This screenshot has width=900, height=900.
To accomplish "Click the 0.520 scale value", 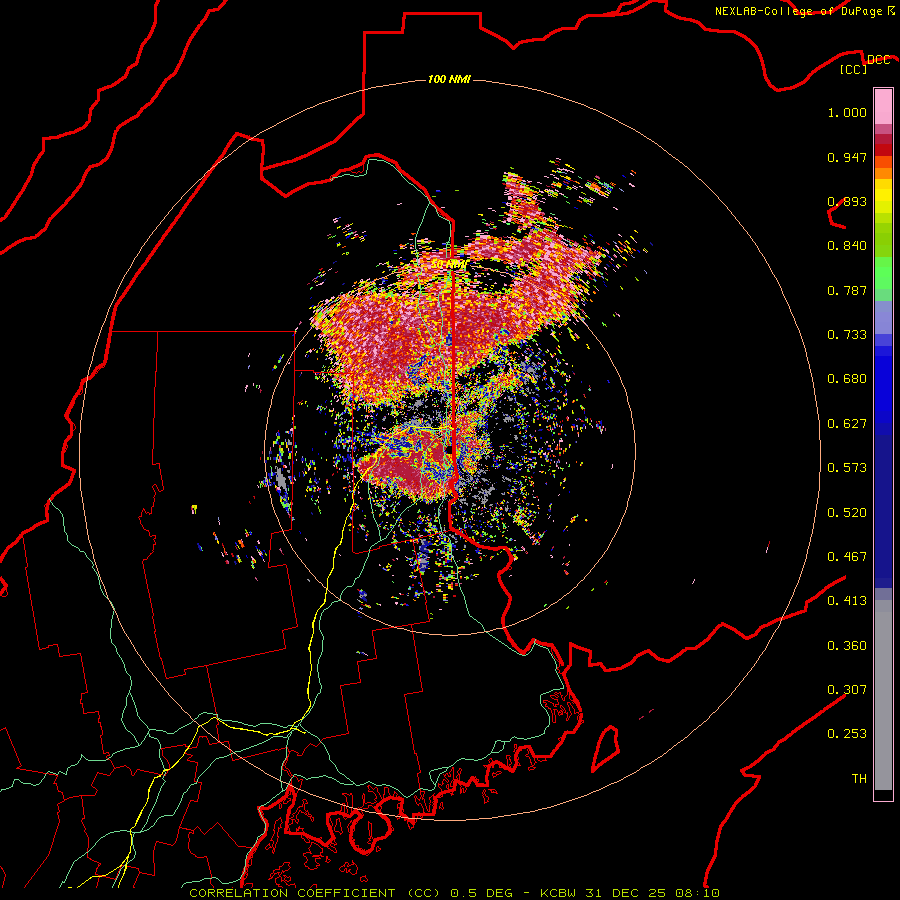I will (847, 513).
